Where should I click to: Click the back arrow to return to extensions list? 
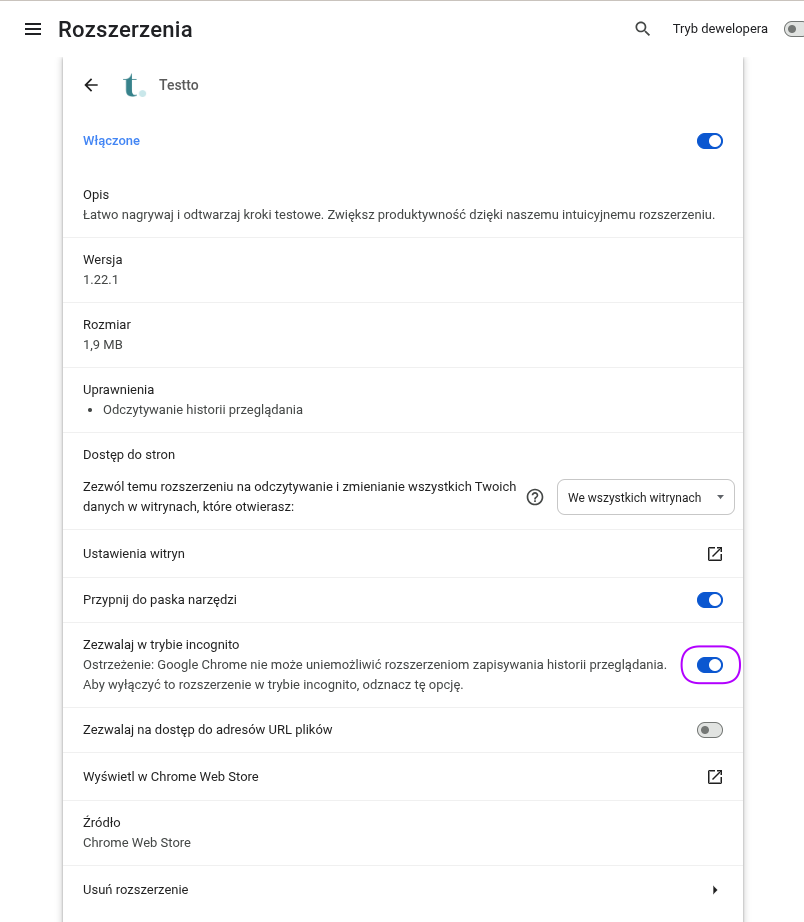(91, 85)
